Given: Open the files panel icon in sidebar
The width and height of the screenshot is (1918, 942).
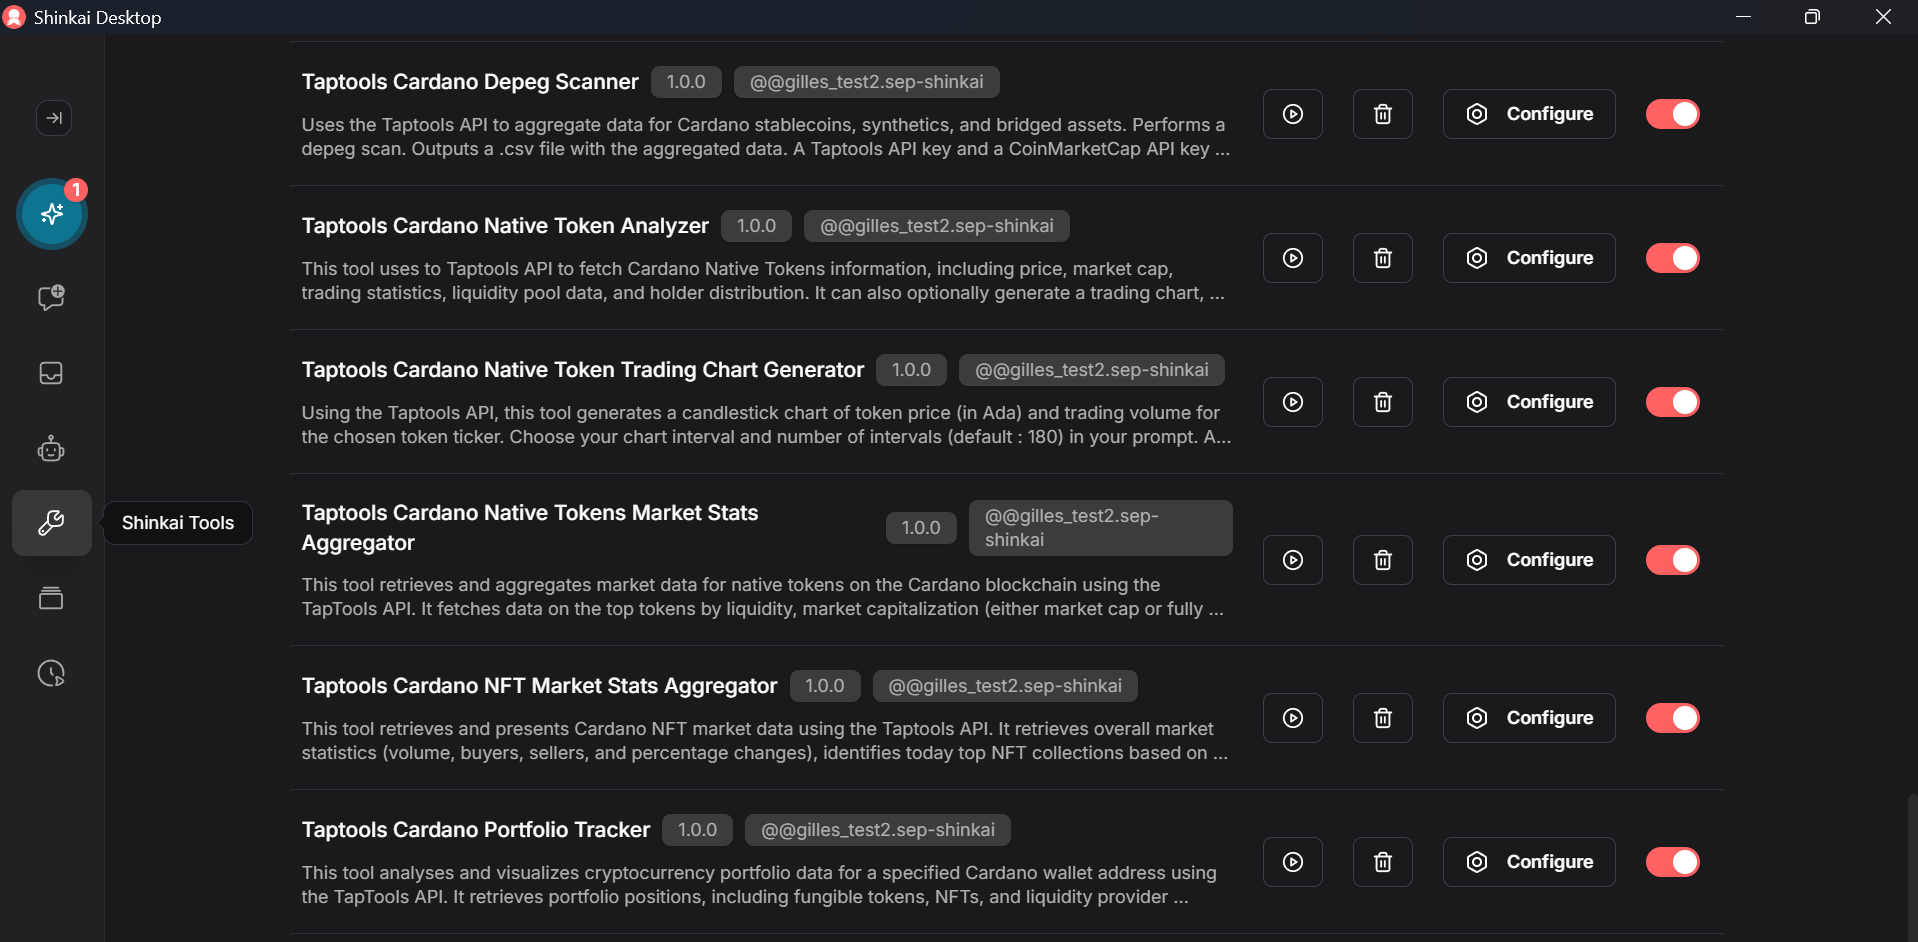Looking at the screenshot, I should 51,598.
